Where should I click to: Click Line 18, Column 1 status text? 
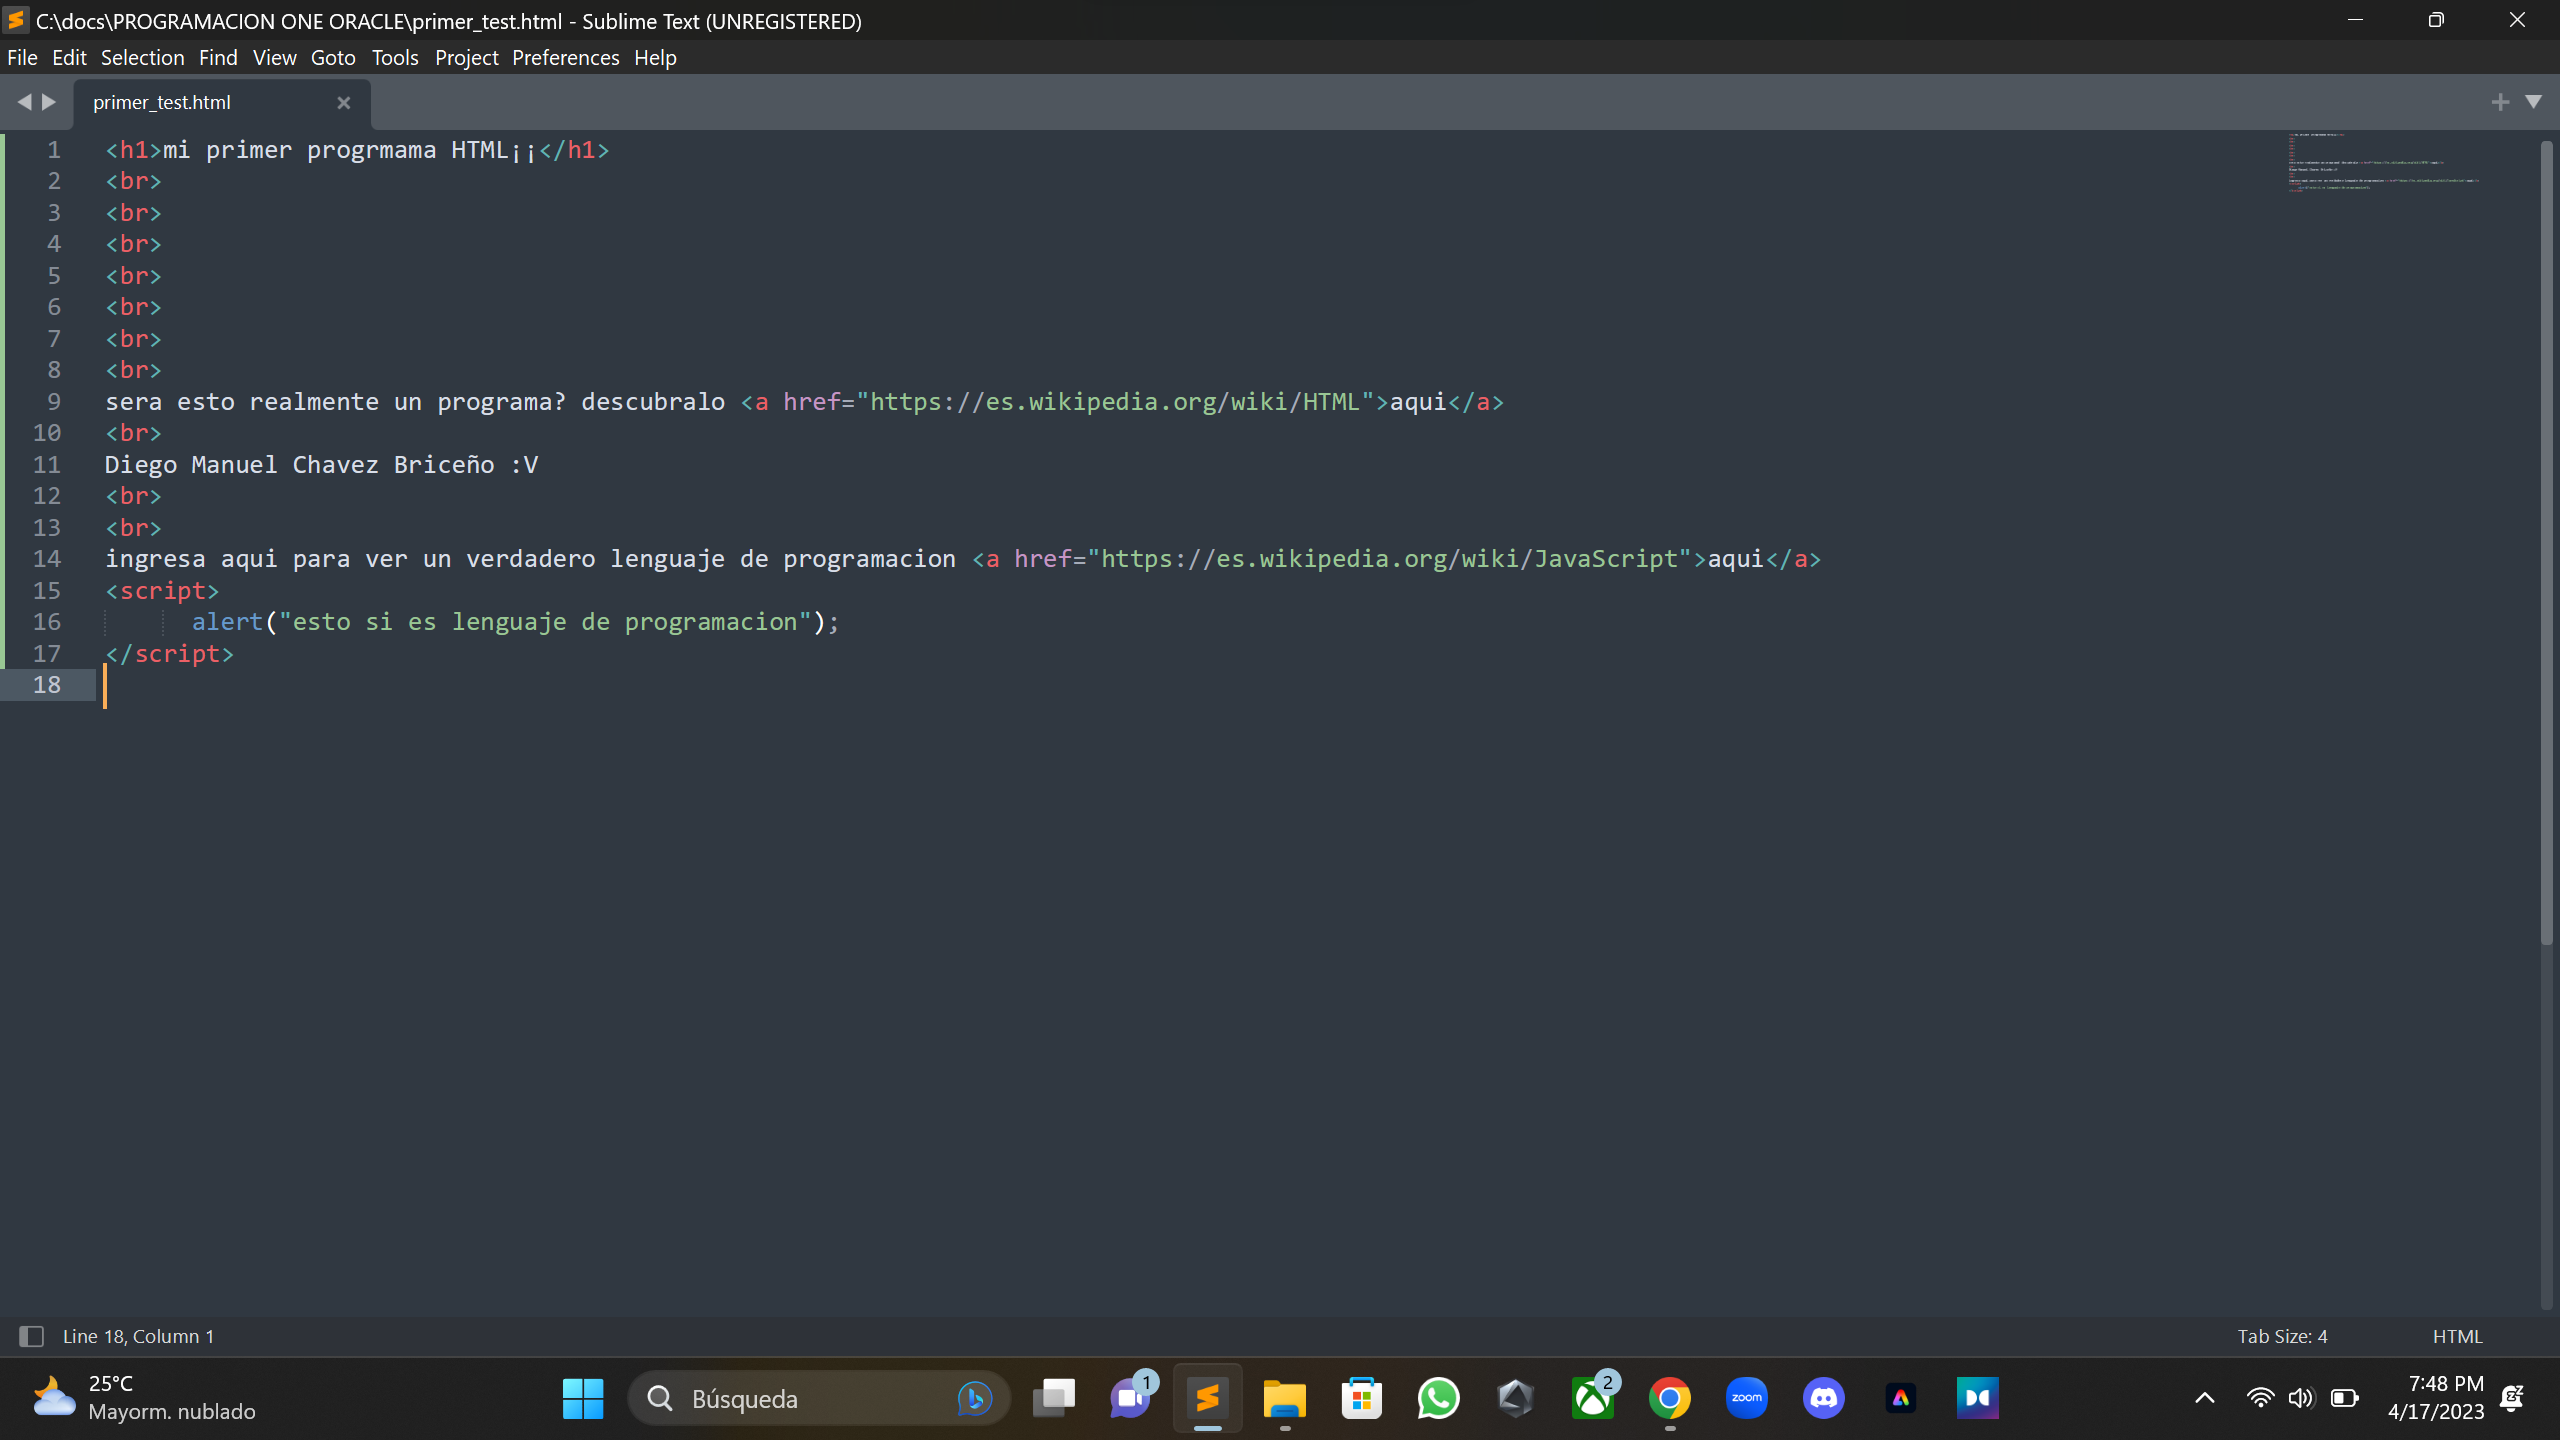[x=138, y=1336]
